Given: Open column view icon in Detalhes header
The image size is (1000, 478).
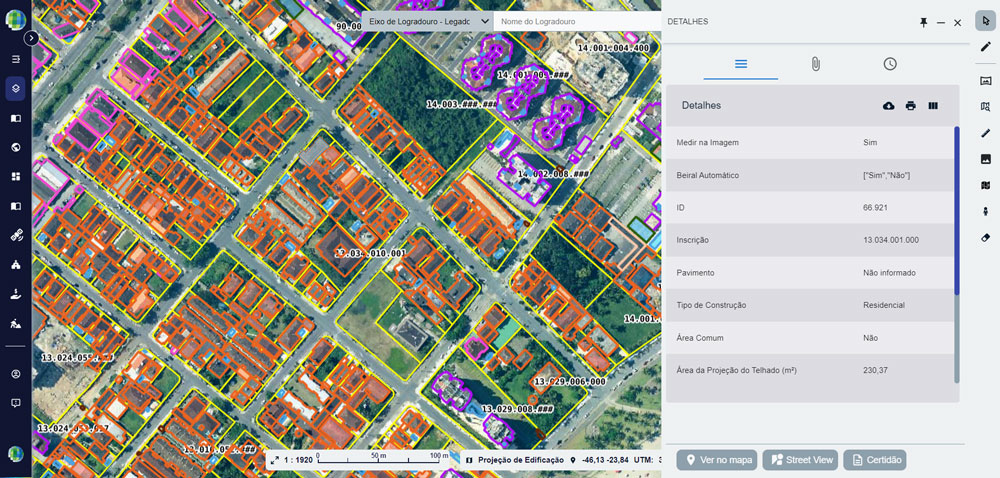Looking at the screenshot, I should pyautogui.click(x=933, y=106).
